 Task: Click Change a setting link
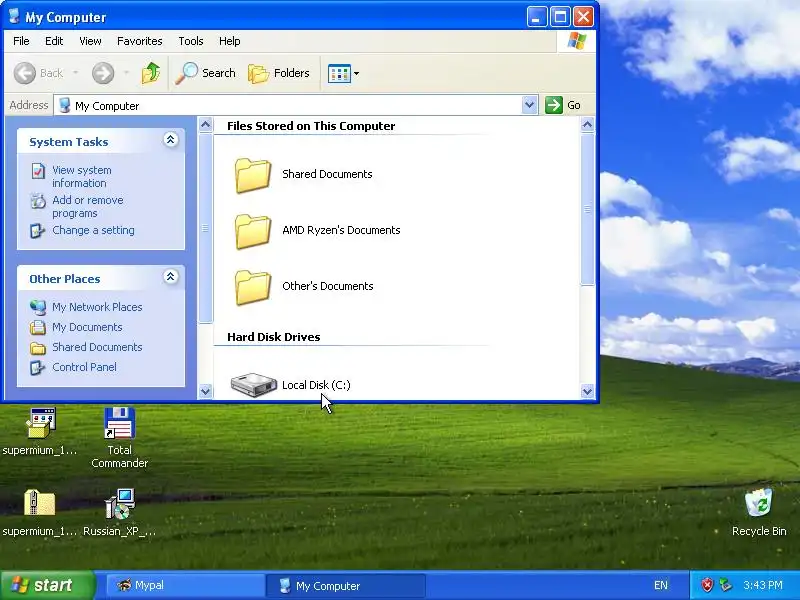[x=93, y=230]
